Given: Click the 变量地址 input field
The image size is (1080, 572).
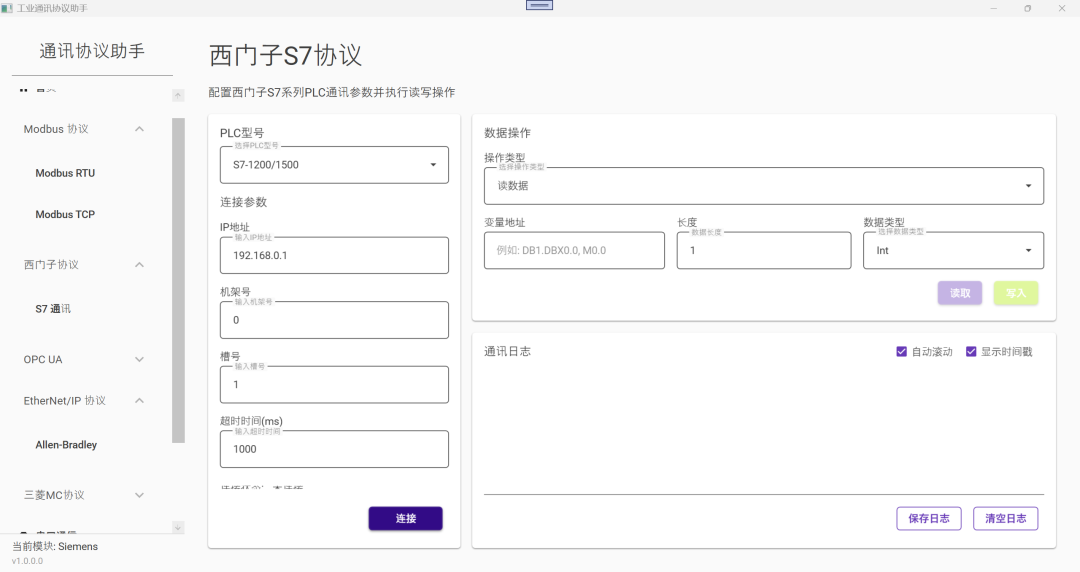Looking at the screenshot, I should [x=574, y=250].
